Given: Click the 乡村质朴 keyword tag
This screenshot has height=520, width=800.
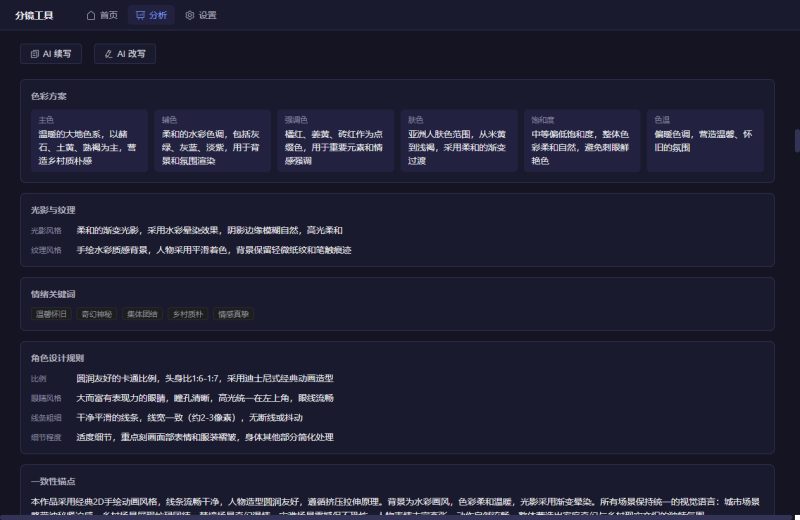Looking at the screenshot, I should pos(186,314).
